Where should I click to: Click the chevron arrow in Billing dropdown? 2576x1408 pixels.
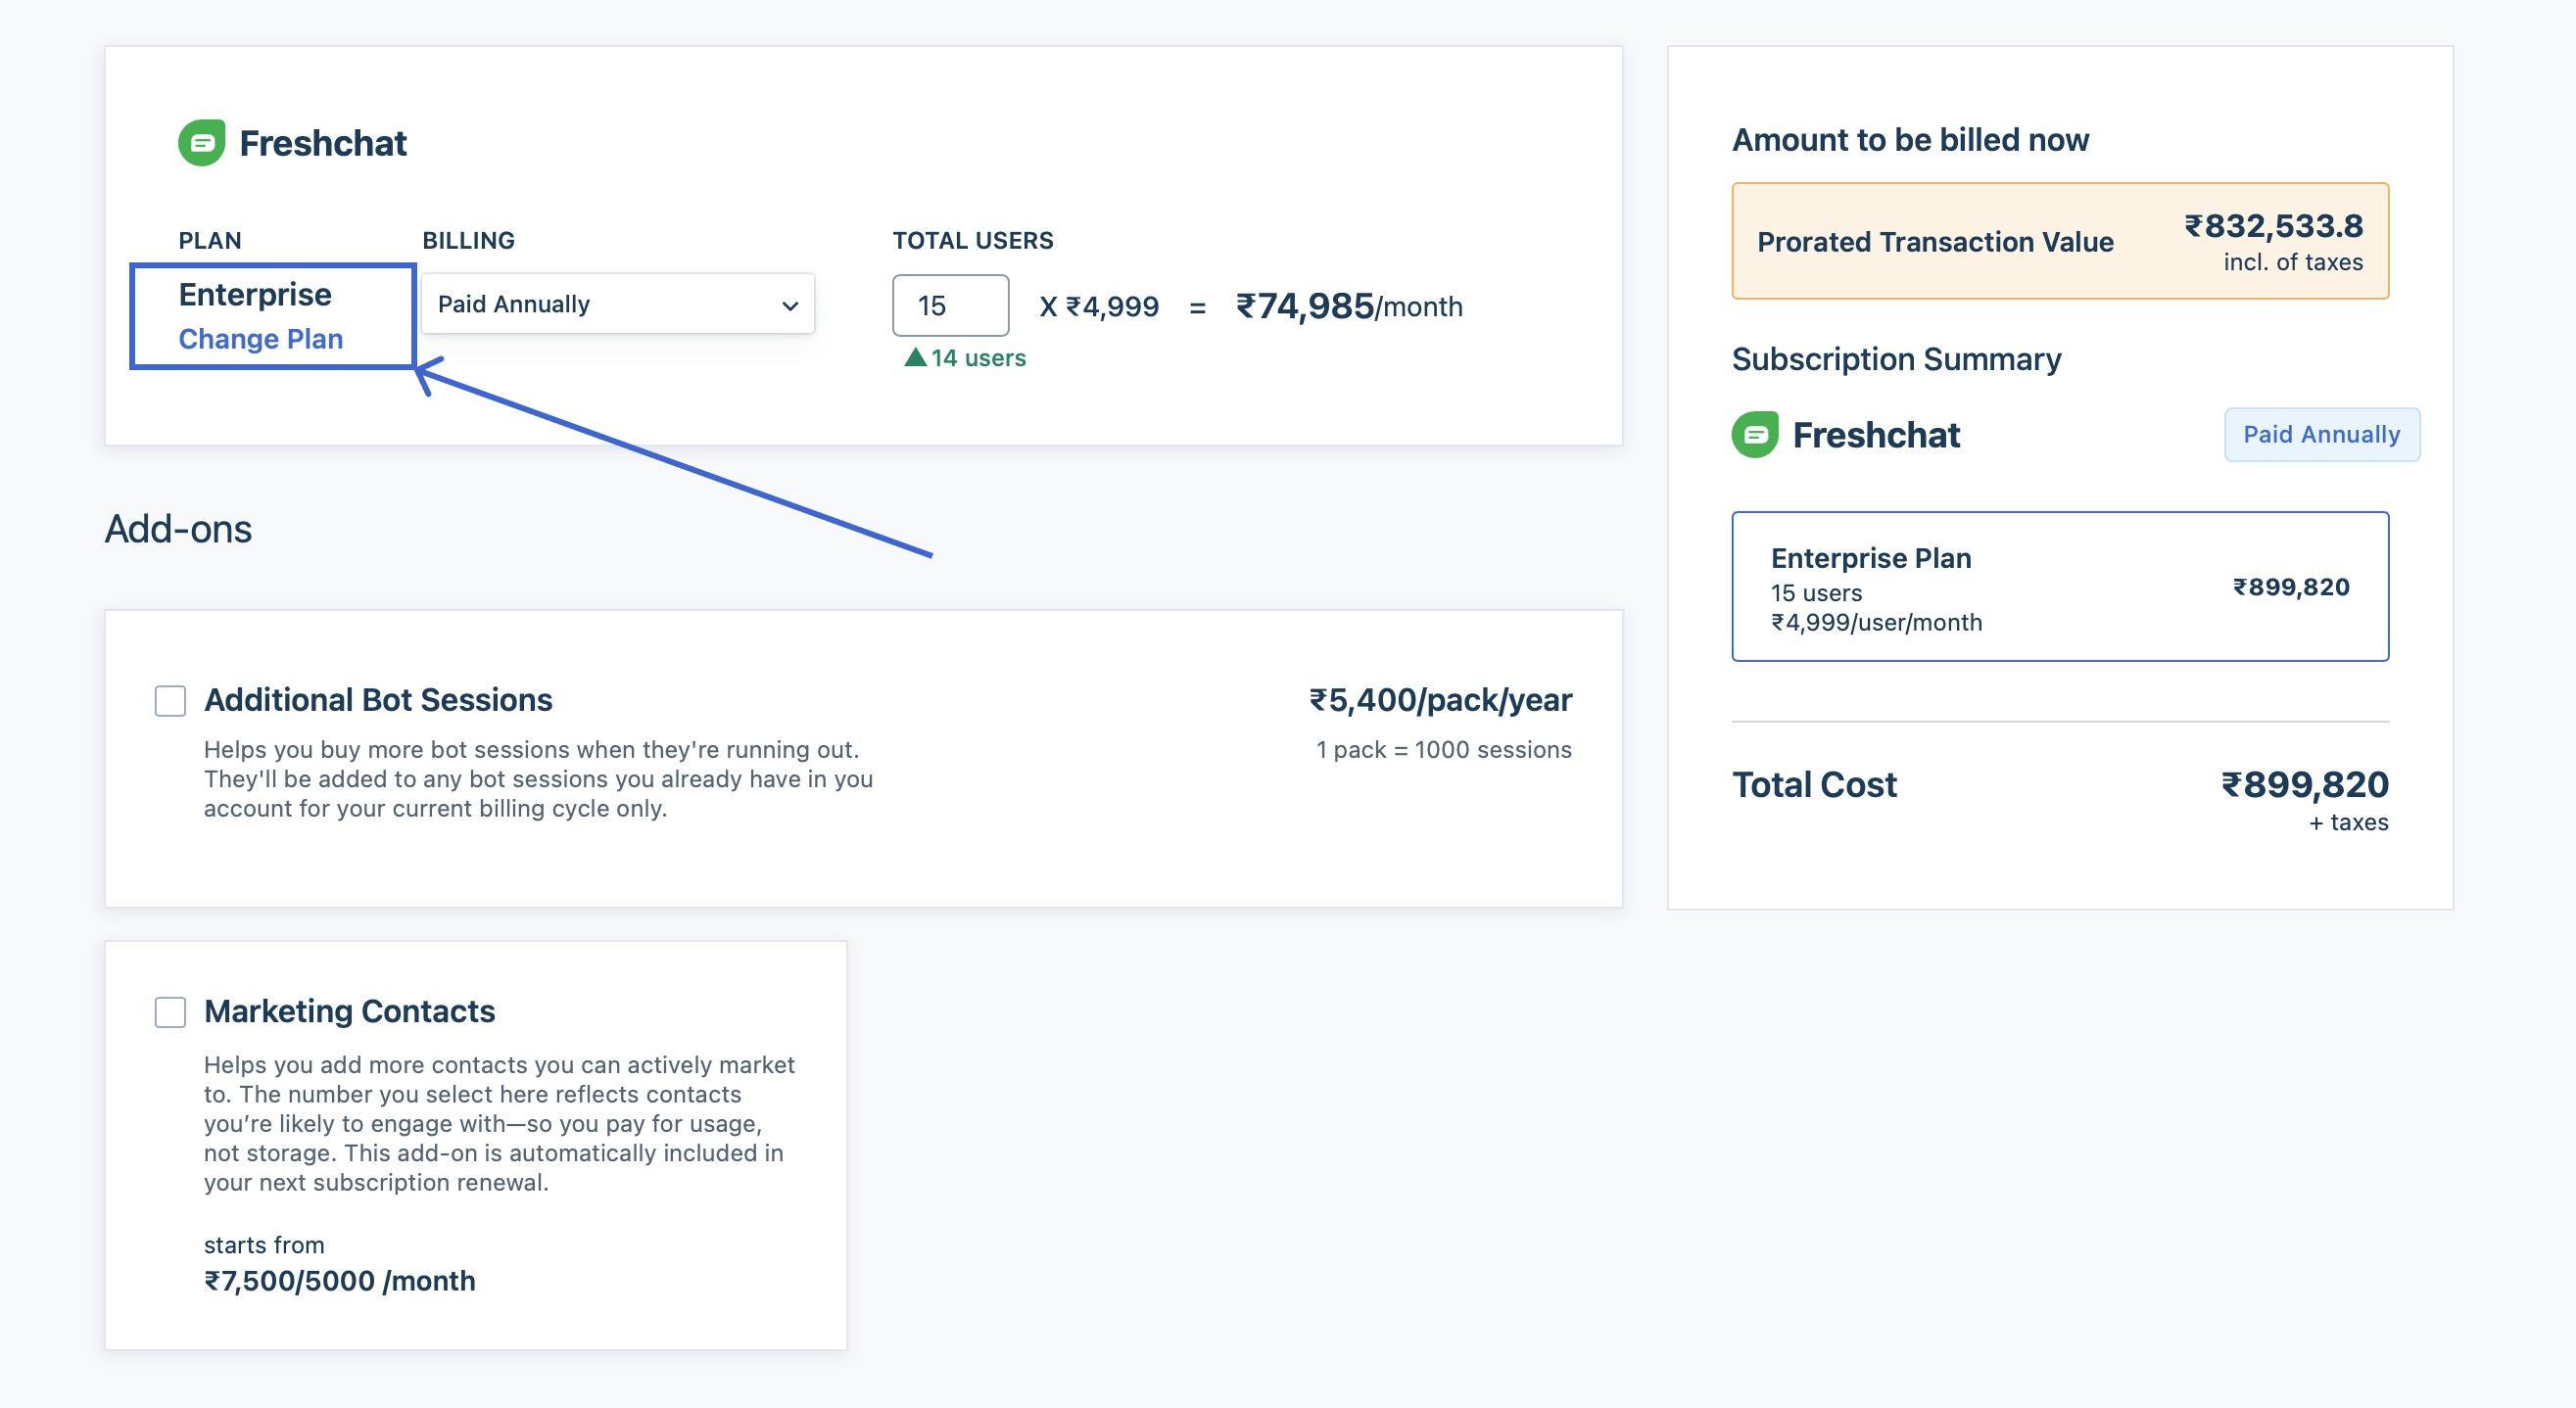[790, 305]
